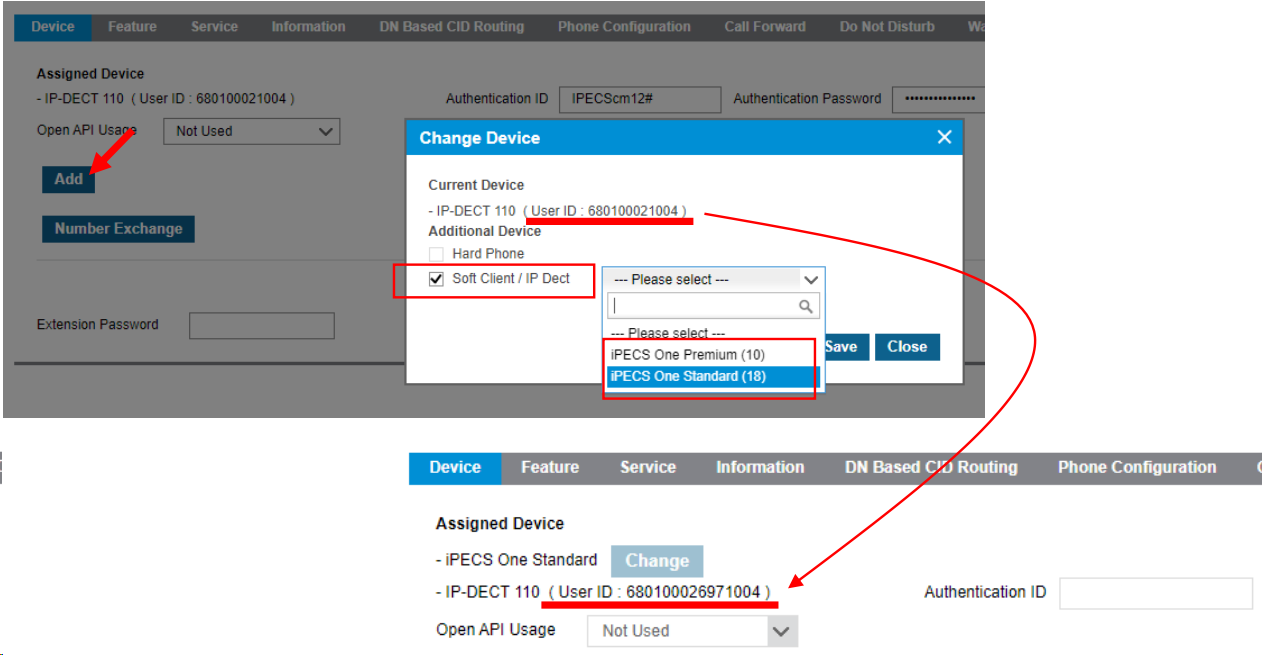Select the Device tab in lower panel
Image resolution: width=1264 pixels, height=655 pixels.
[x=455, y=467]
